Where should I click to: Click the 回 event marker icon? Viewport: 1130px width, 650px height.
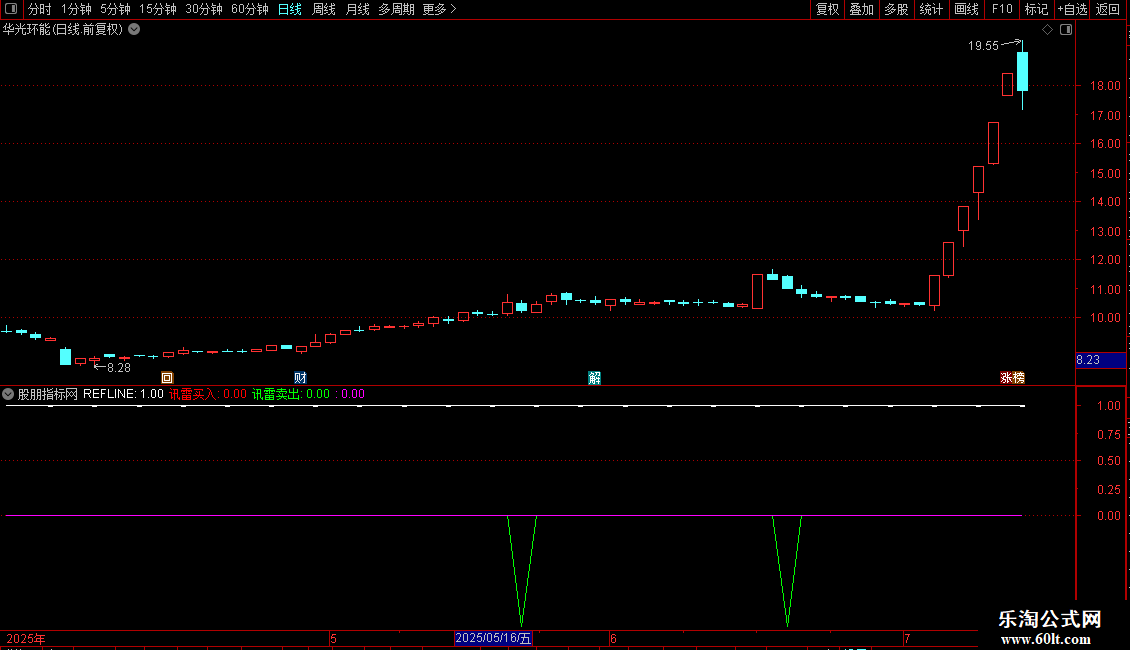tap(167, 378)
